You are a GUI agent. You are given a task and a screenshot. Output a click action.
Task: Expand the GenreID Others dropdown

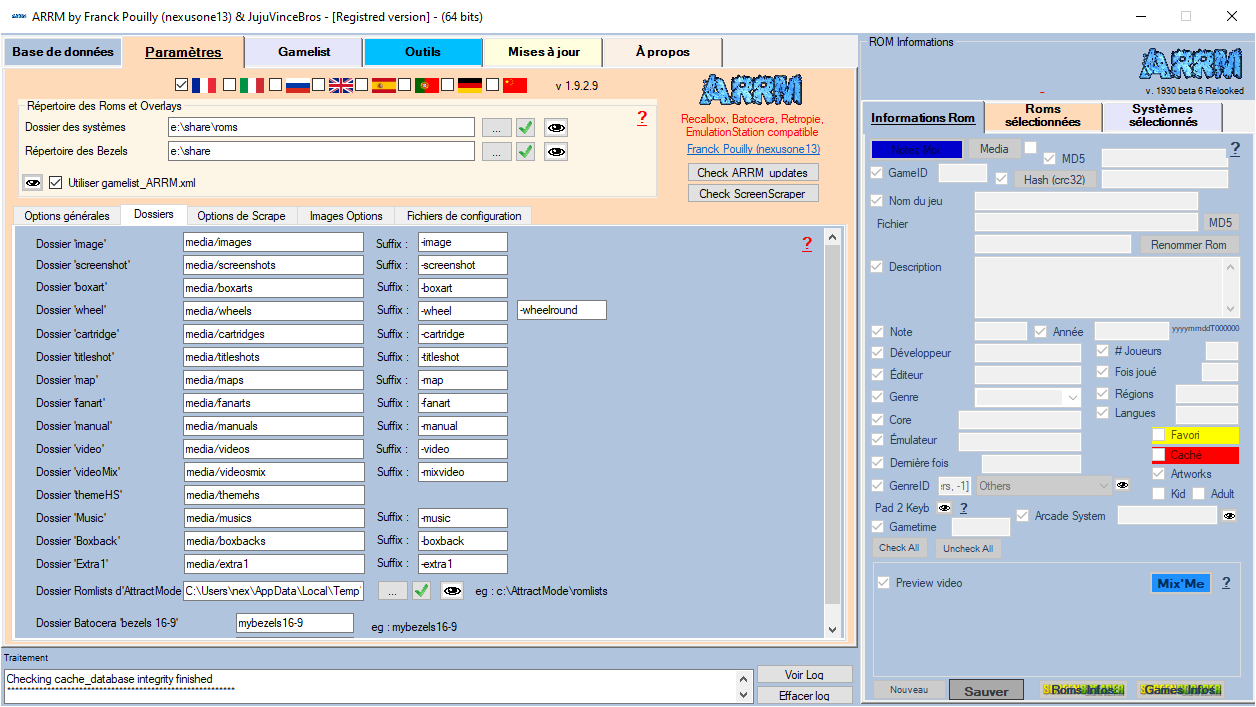pos(1103,486)
